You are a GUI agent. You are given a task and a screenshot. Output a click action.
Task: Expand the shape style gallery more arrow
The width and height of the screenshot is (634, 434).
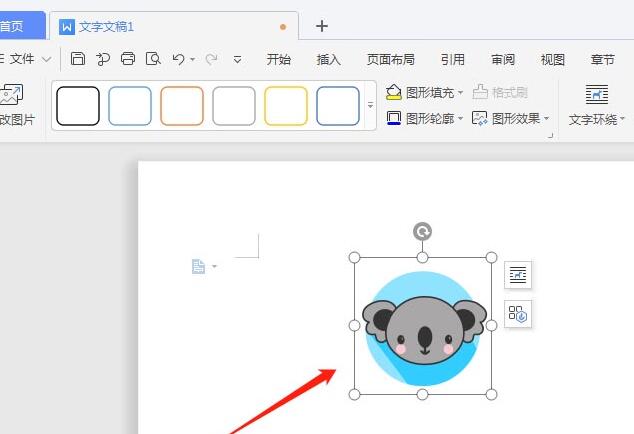point(370,105)
